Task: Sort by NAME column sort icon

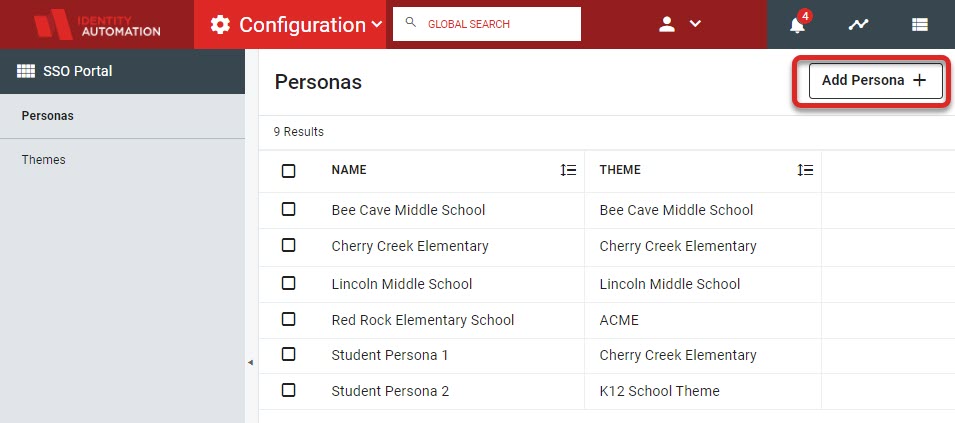Action: (x=568, y=170)
